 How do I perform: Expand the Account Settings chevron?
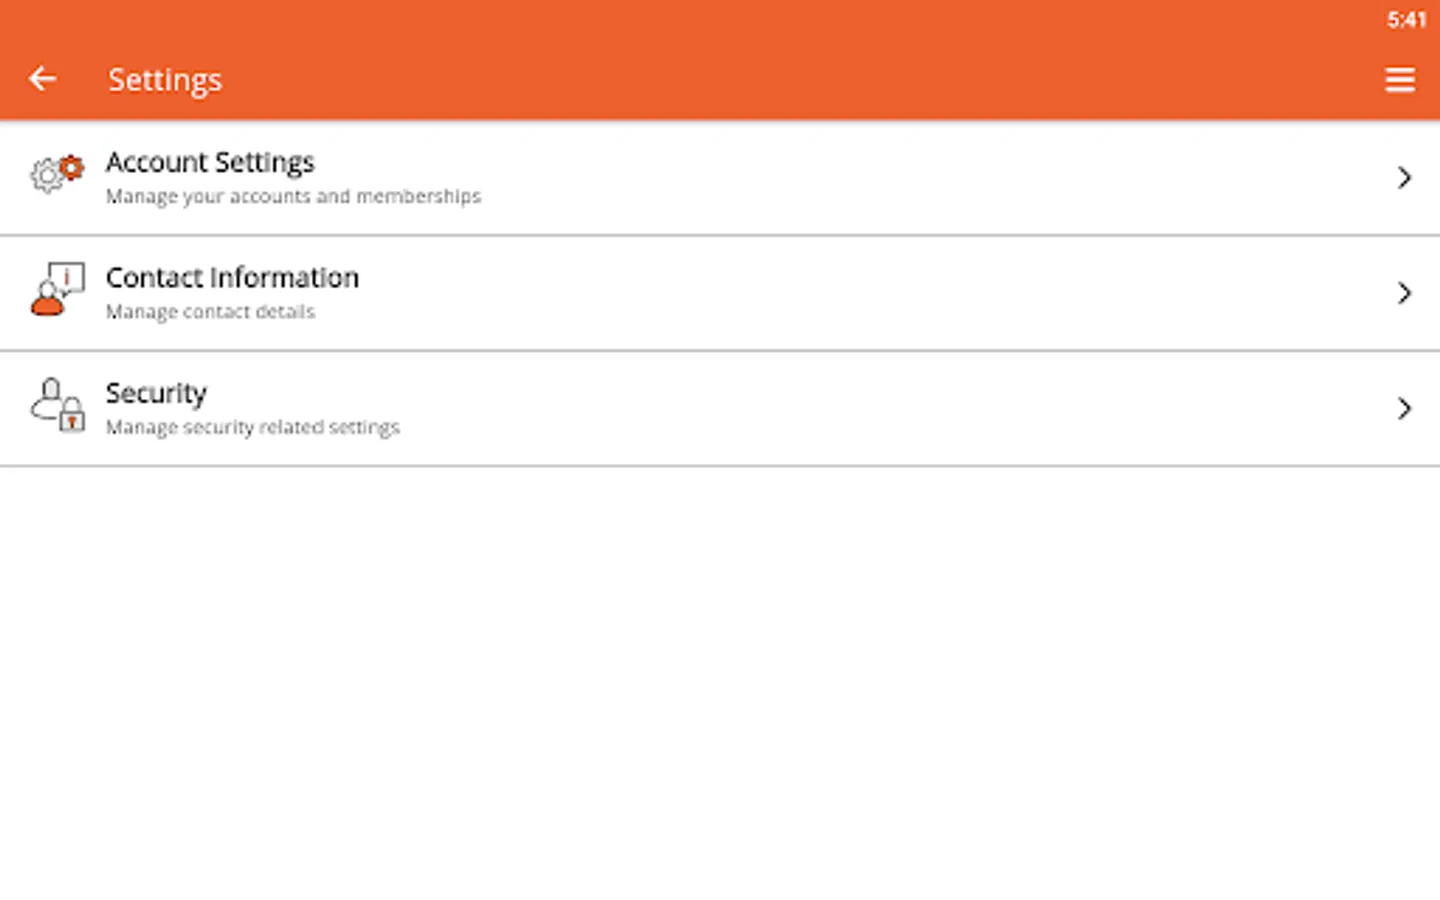[1404, 178]
